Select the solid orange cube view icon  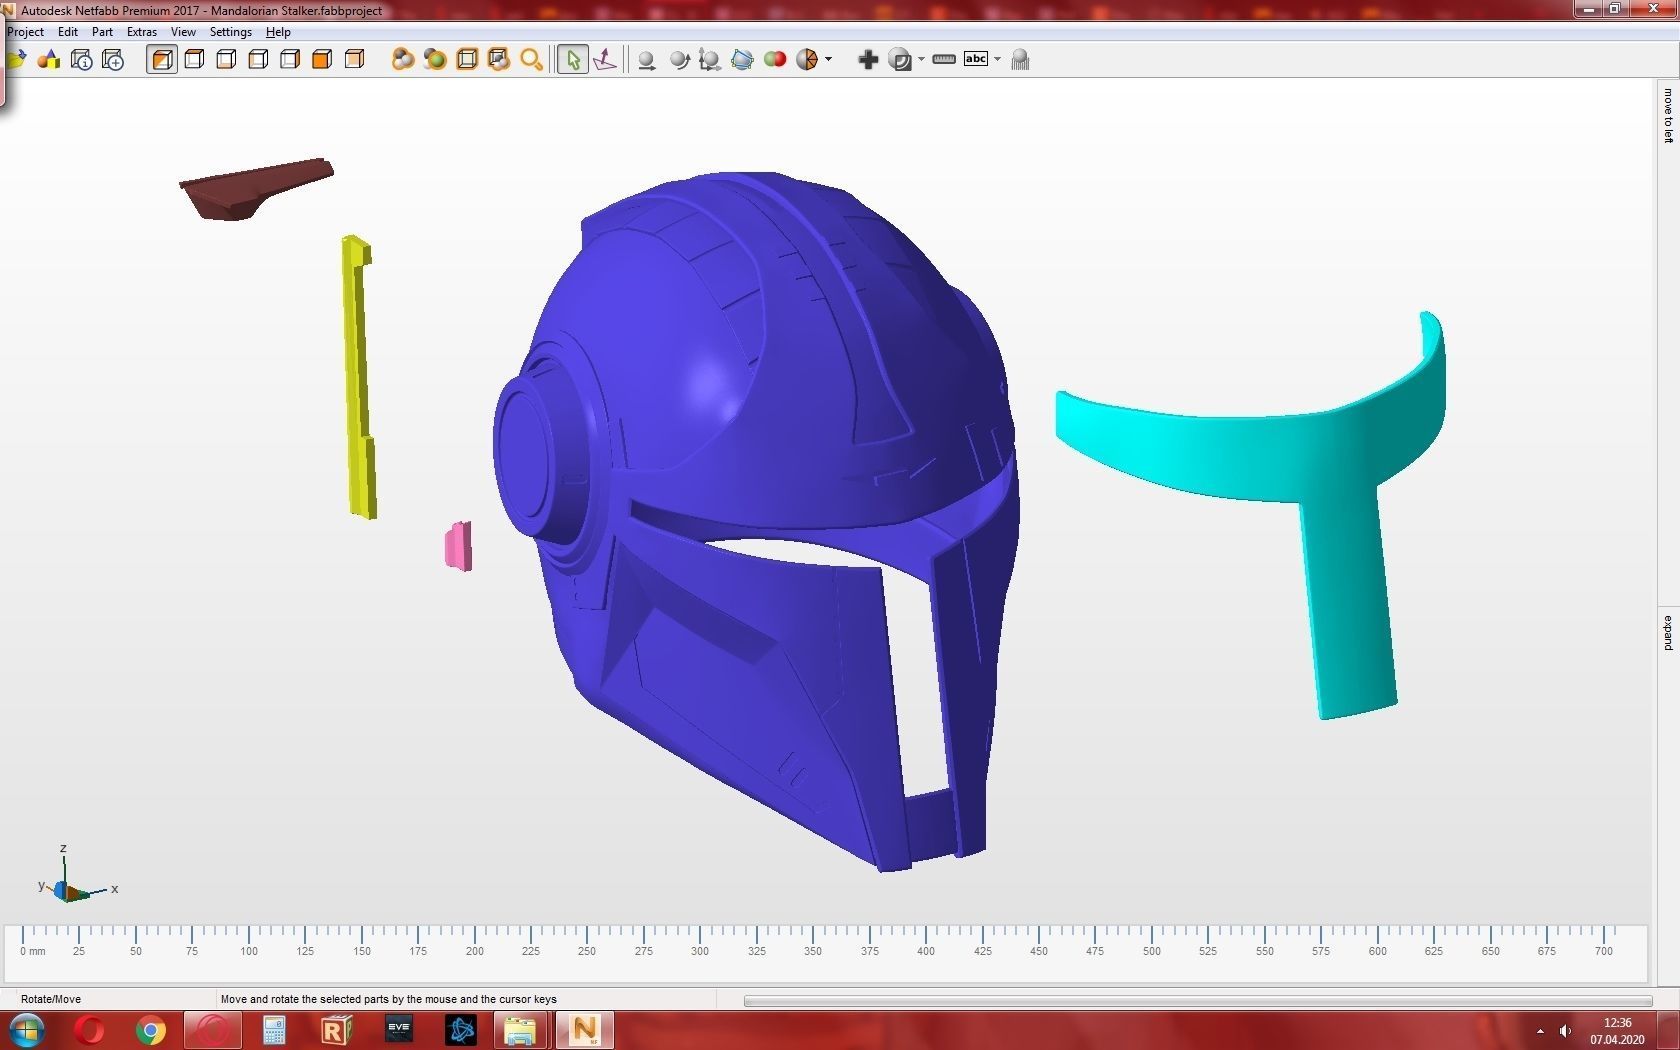pyautogui.click(x=322, y=60)
